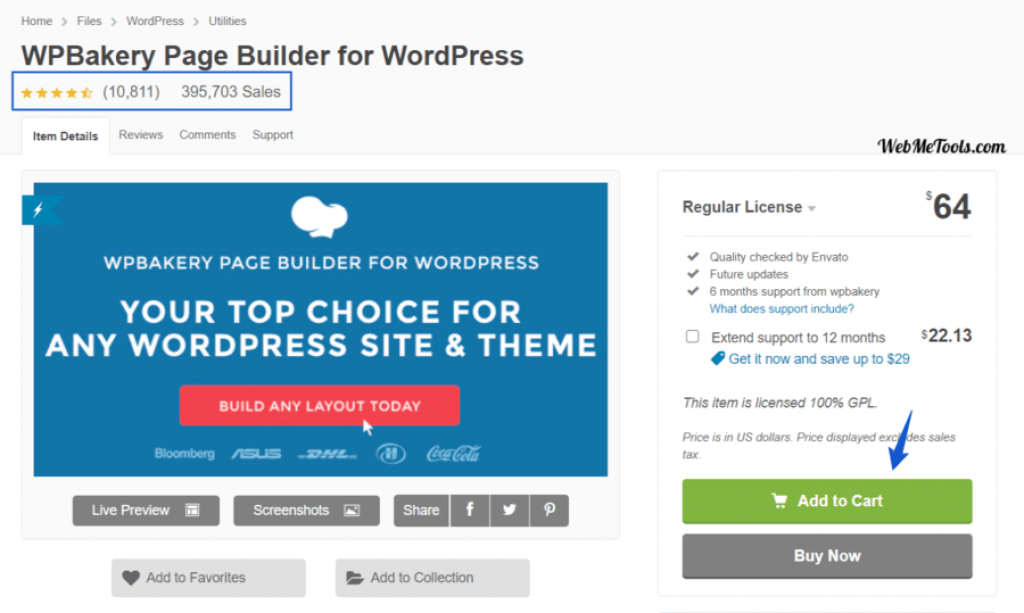
Task: Share on Twitter via the bird icon
Action: click(x=509, y=511)
